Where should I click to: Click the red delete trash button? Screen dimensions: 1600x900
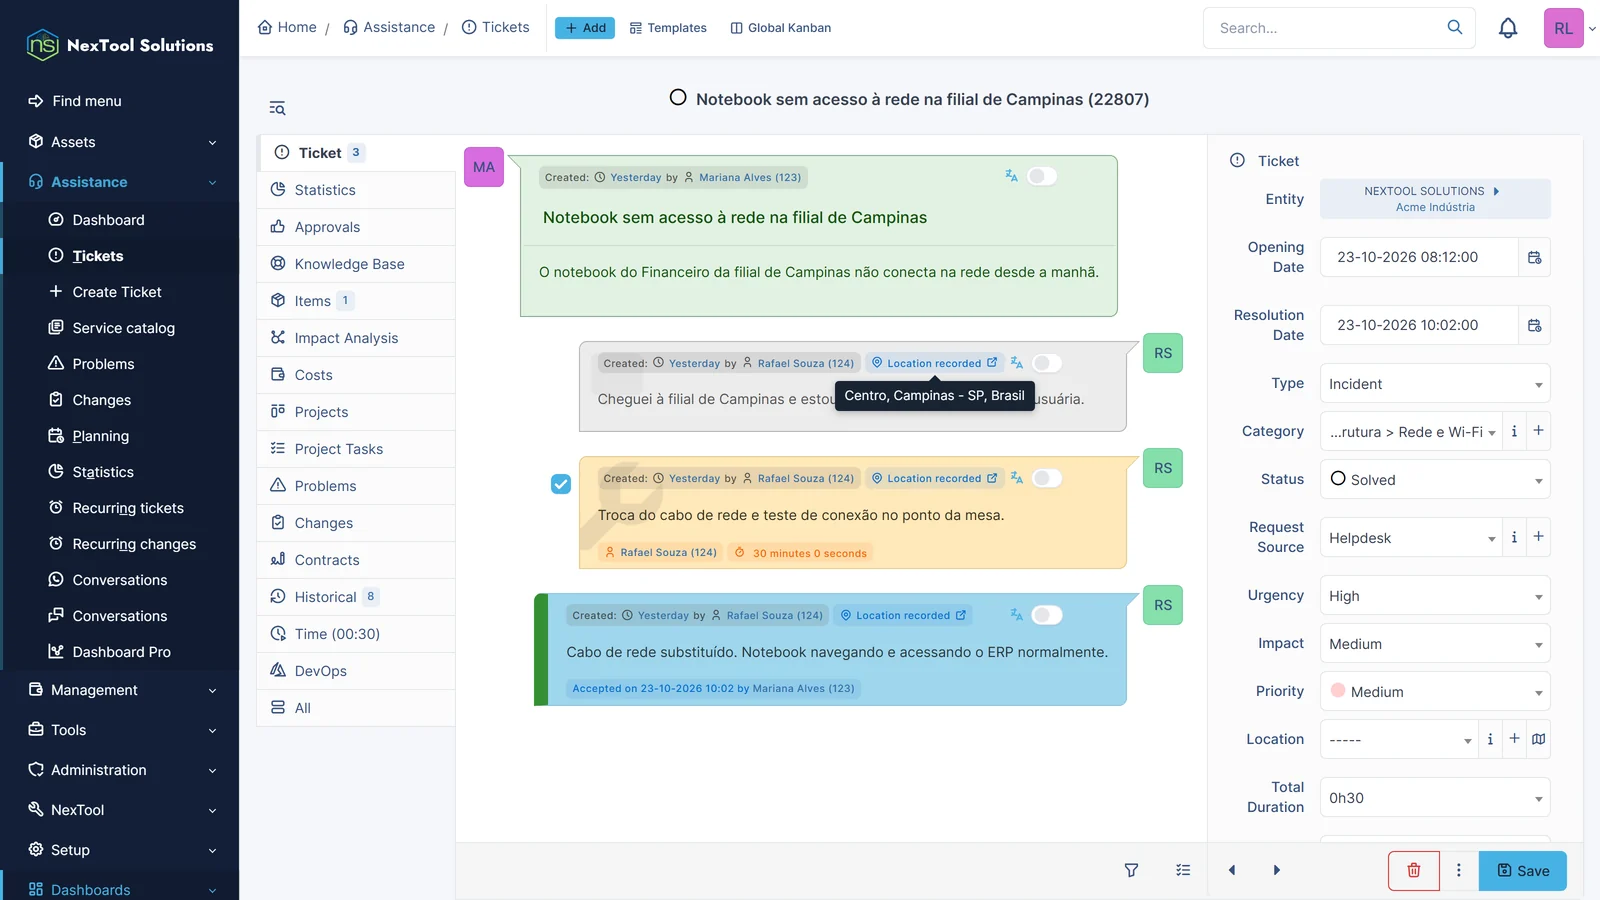[1413, 870]
